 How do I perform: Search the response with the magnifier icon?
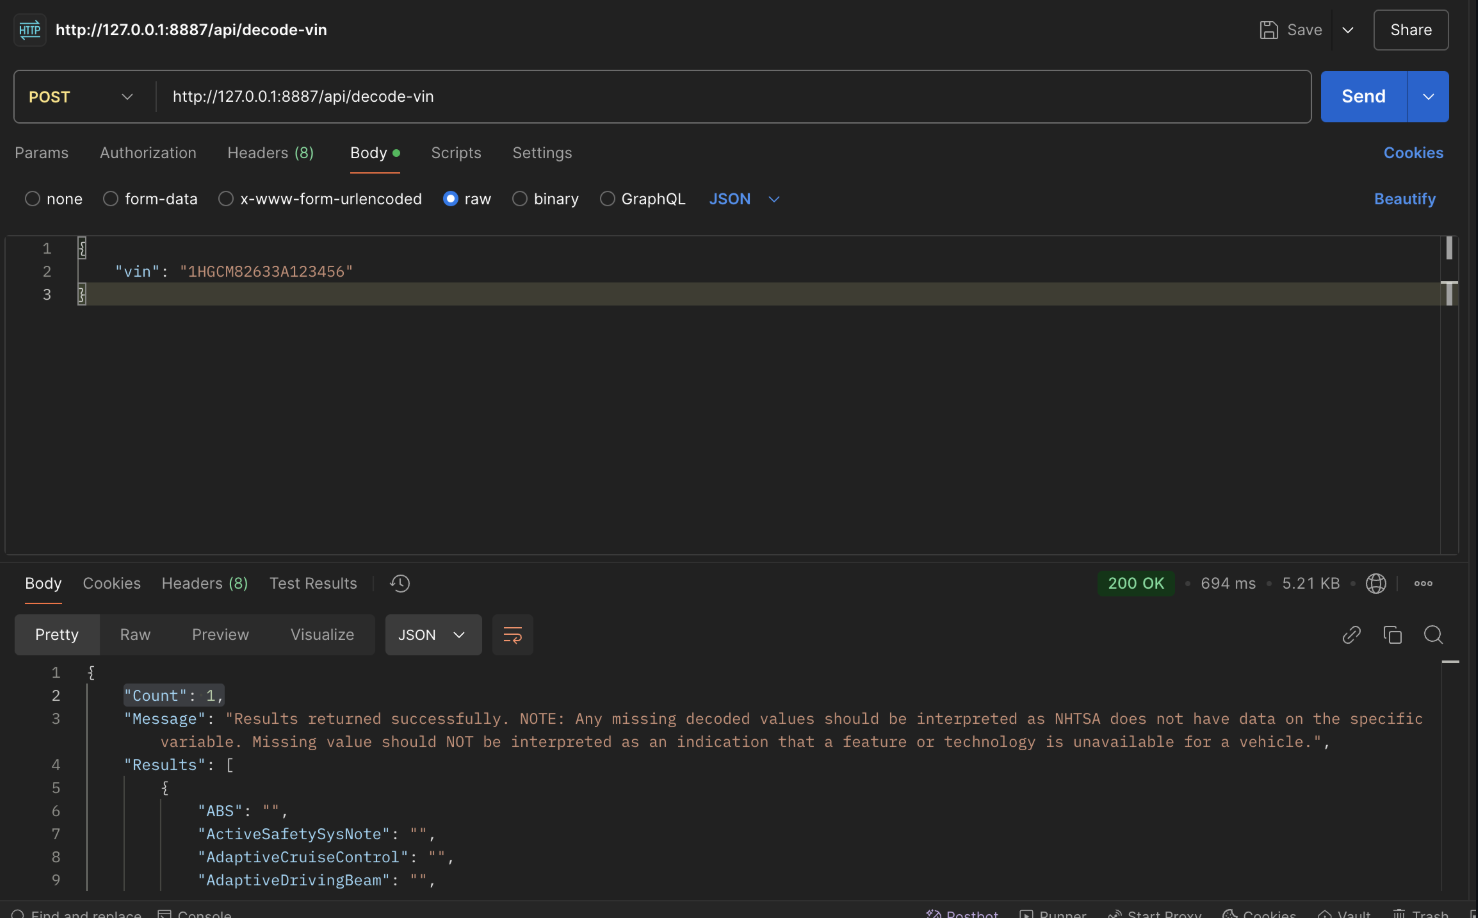click(1433, 635)
